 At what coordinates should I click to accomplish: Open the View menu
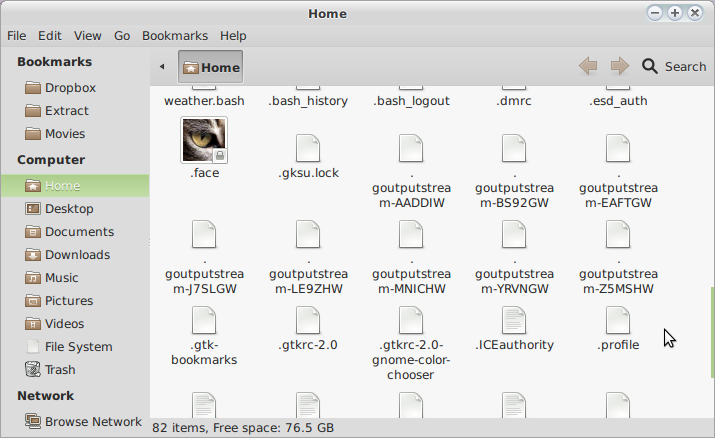(88, 35)
